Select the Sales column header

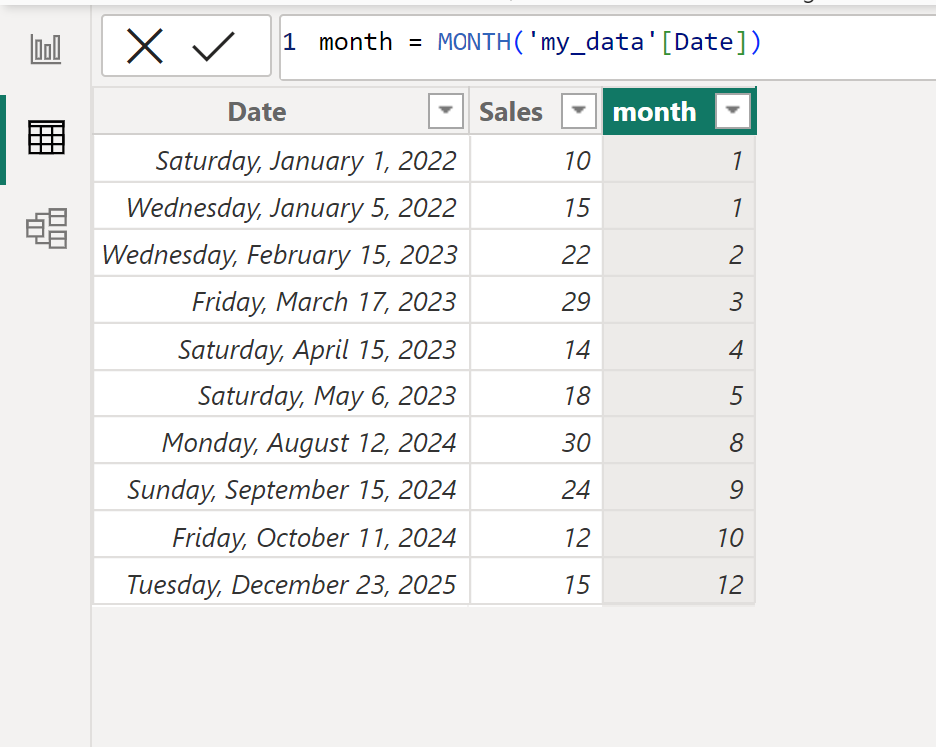pos(511,112)
